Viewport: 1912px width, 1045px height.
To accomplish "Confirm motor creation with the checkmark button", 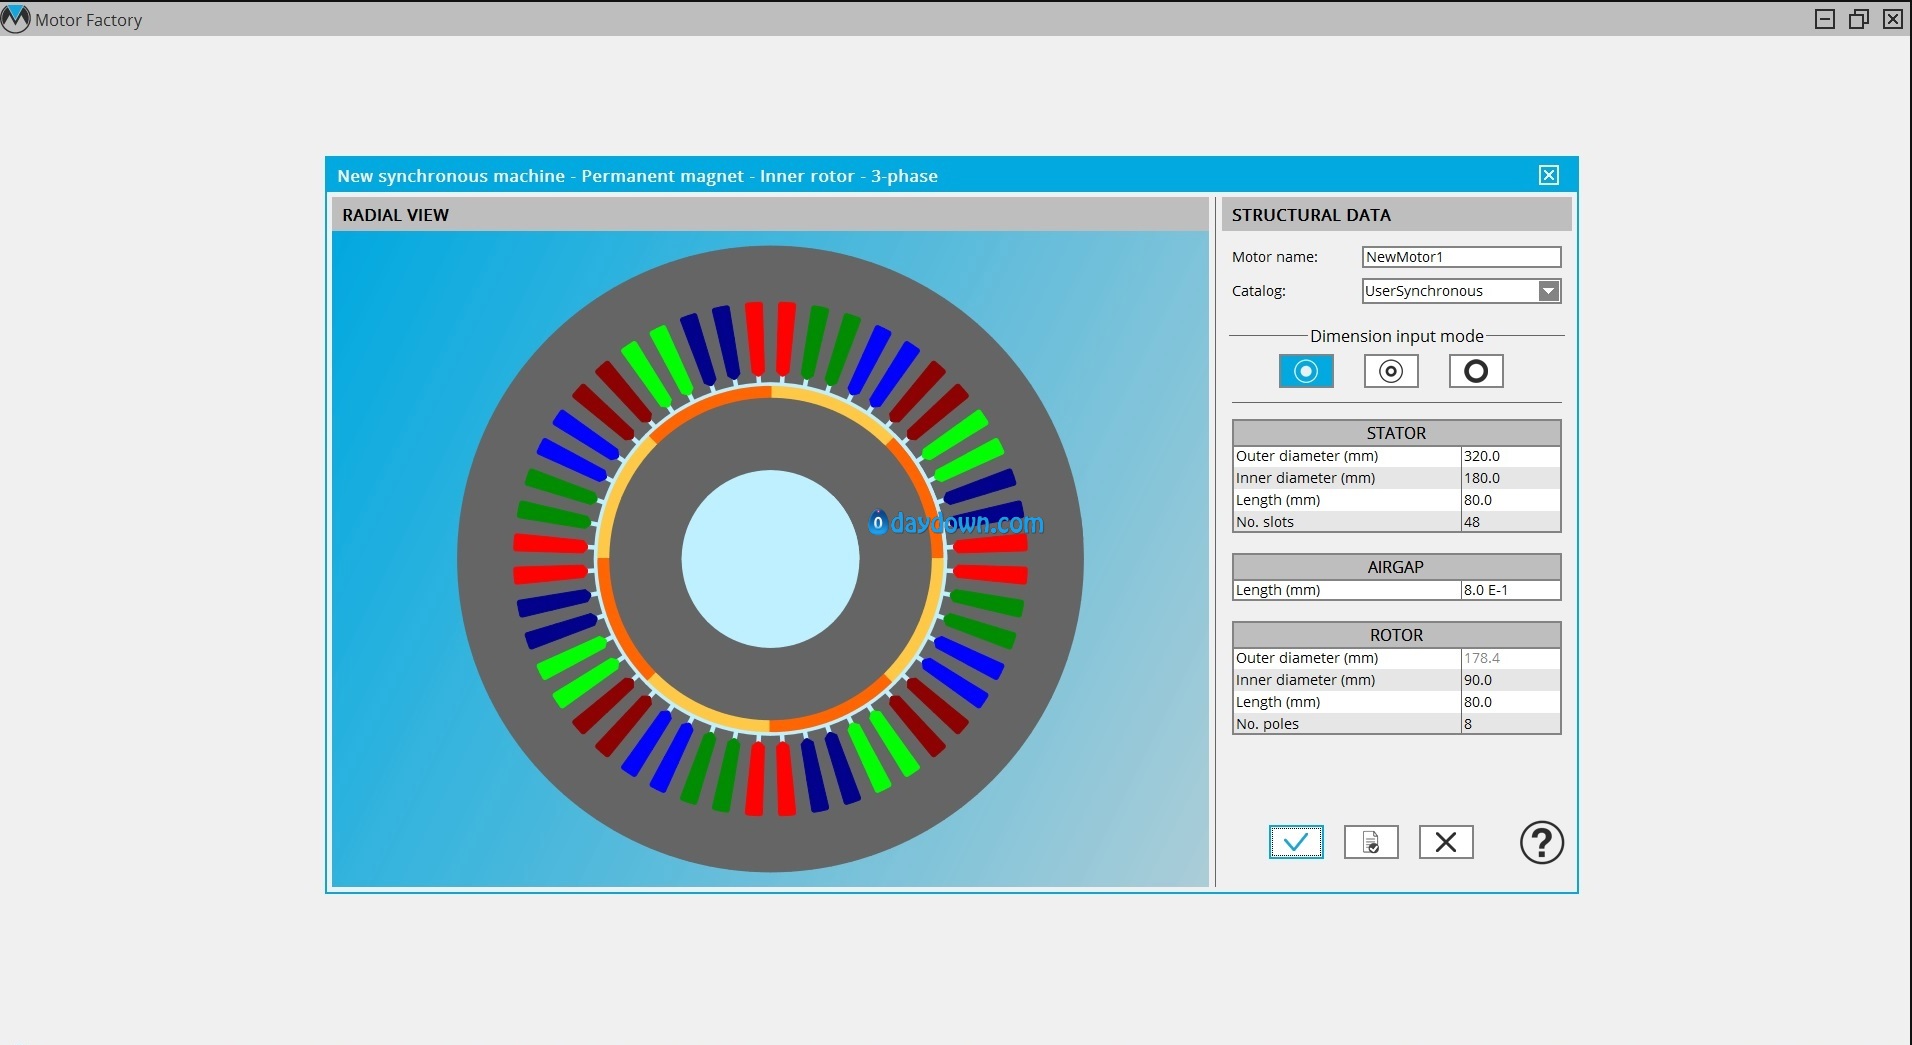I will click(1296, 842).
